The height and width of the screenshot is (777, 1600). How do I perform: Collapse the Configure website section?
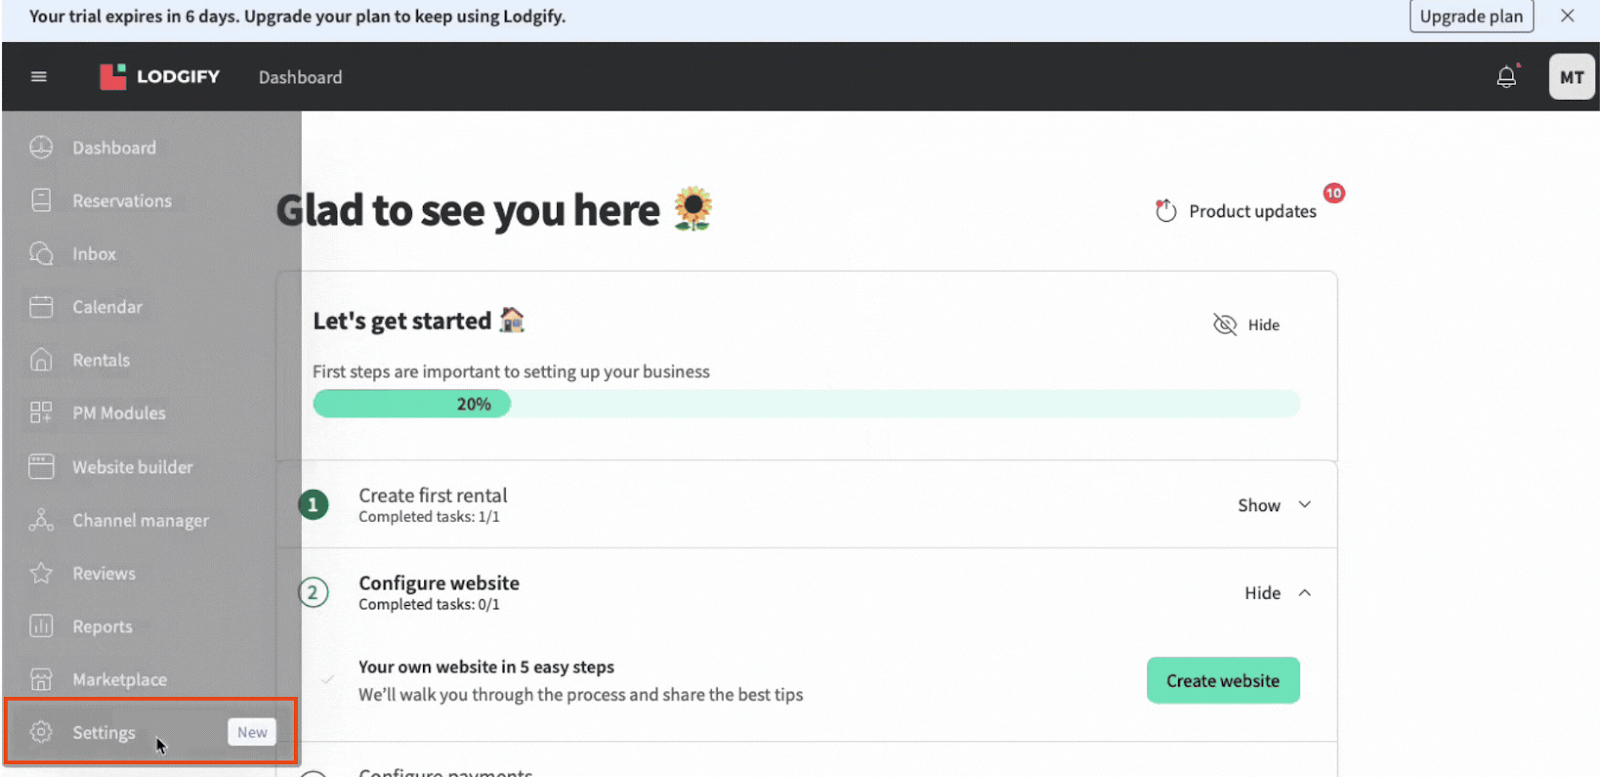click(x=1277, y=593)
